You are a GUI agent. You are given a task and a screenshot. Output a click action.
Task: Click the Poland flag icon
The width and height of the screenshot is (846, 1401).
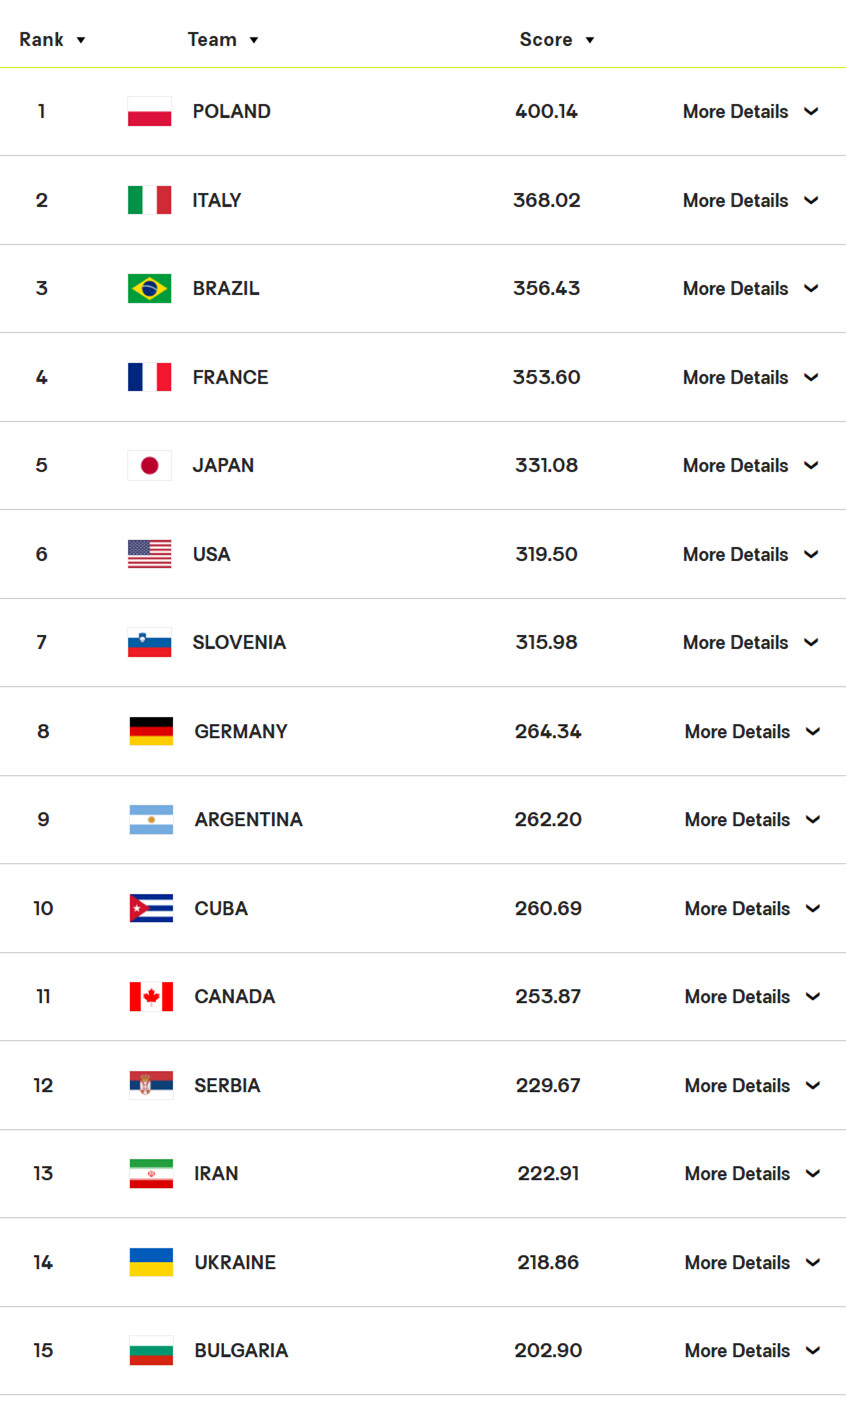pos(149,111)
